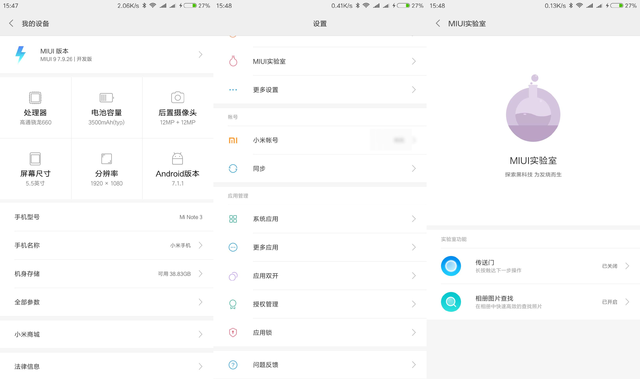Open 更多设置 row chevron
This screenshot has height=379, width=640.
click(413, 90)
